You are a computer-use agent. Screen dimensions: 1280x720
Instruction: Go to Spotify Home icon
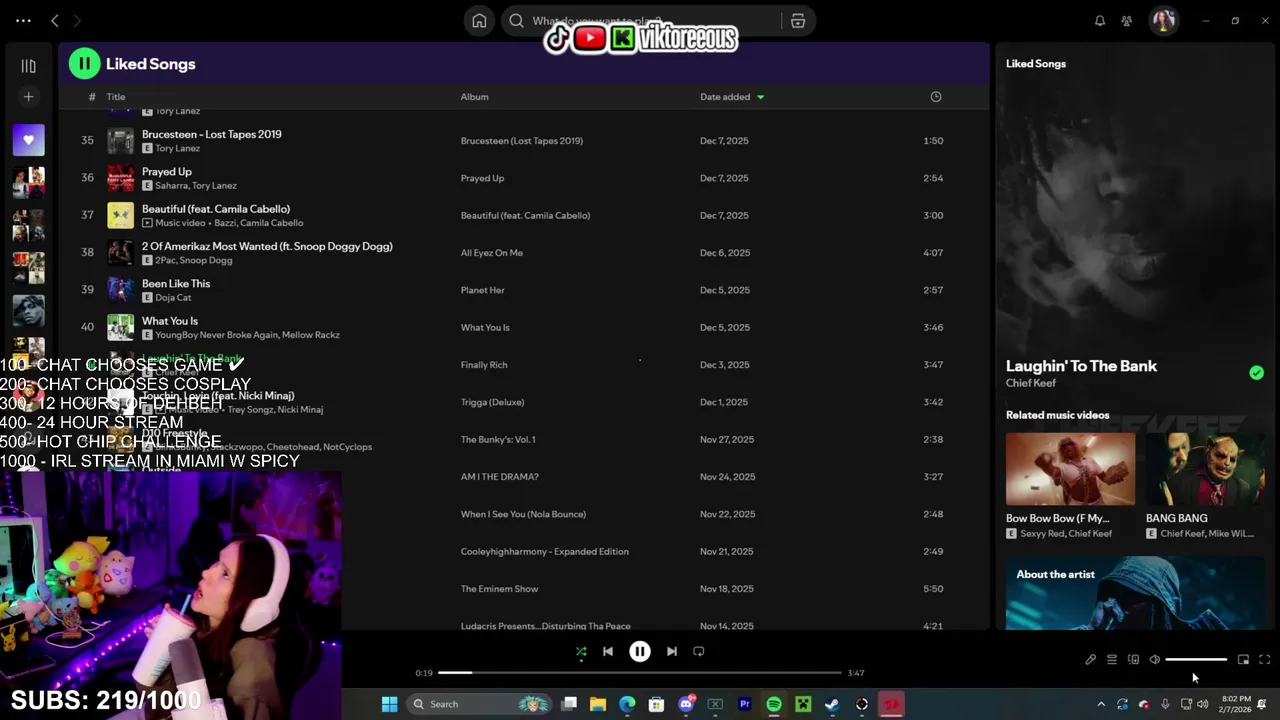point(479,21)
